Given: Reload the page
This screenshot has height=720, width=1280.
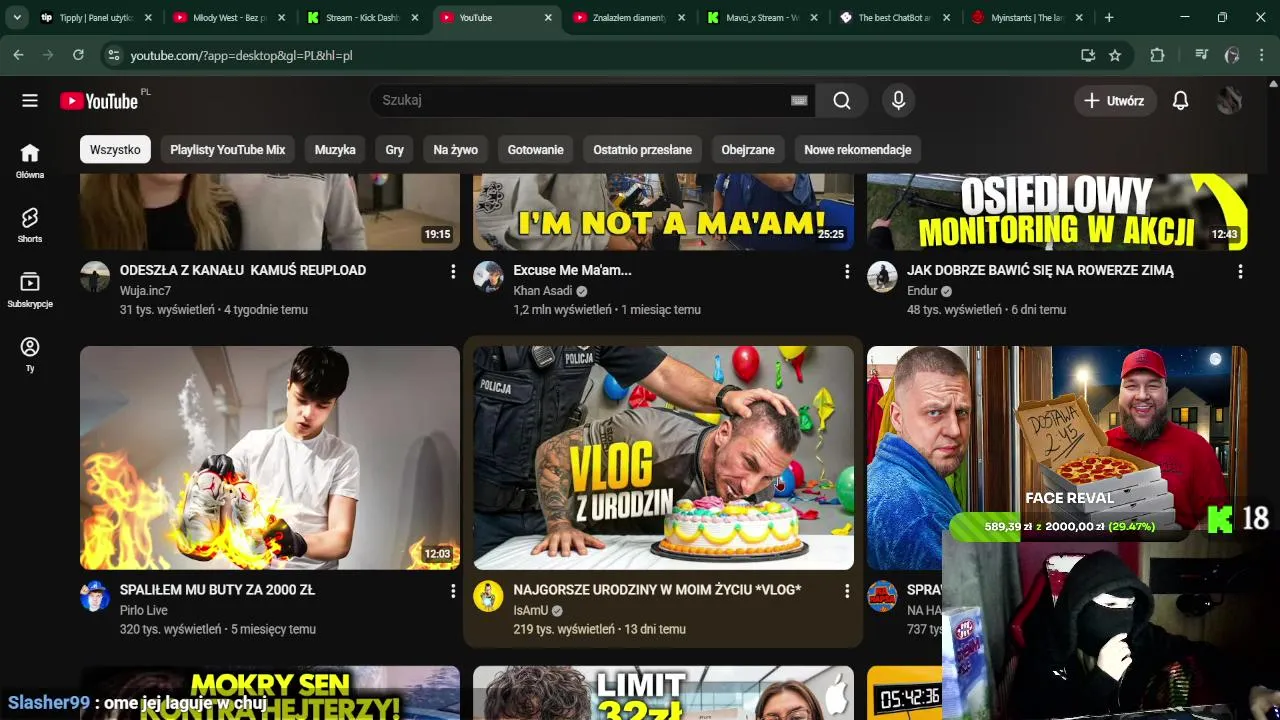Looking at the screenshot, I should coord(78,55).
